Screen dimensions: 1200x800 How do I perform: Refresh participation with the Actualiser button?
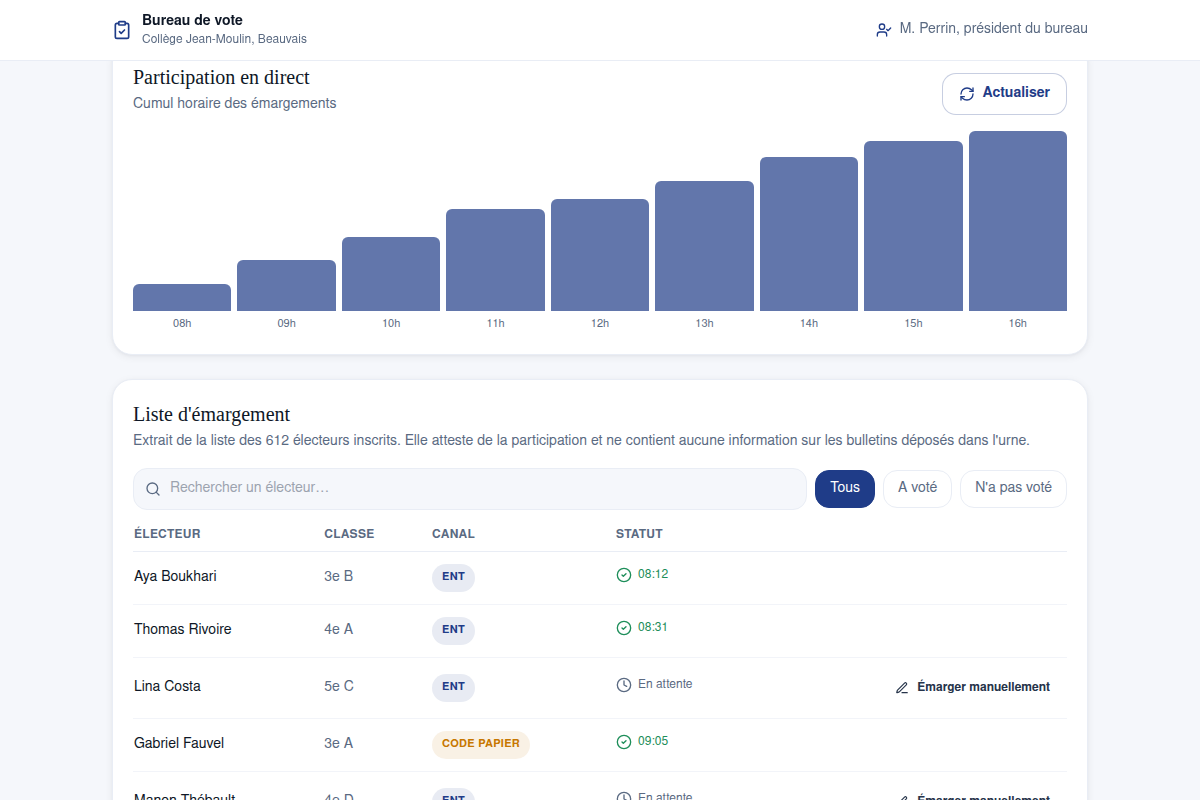pos(1004,94)
